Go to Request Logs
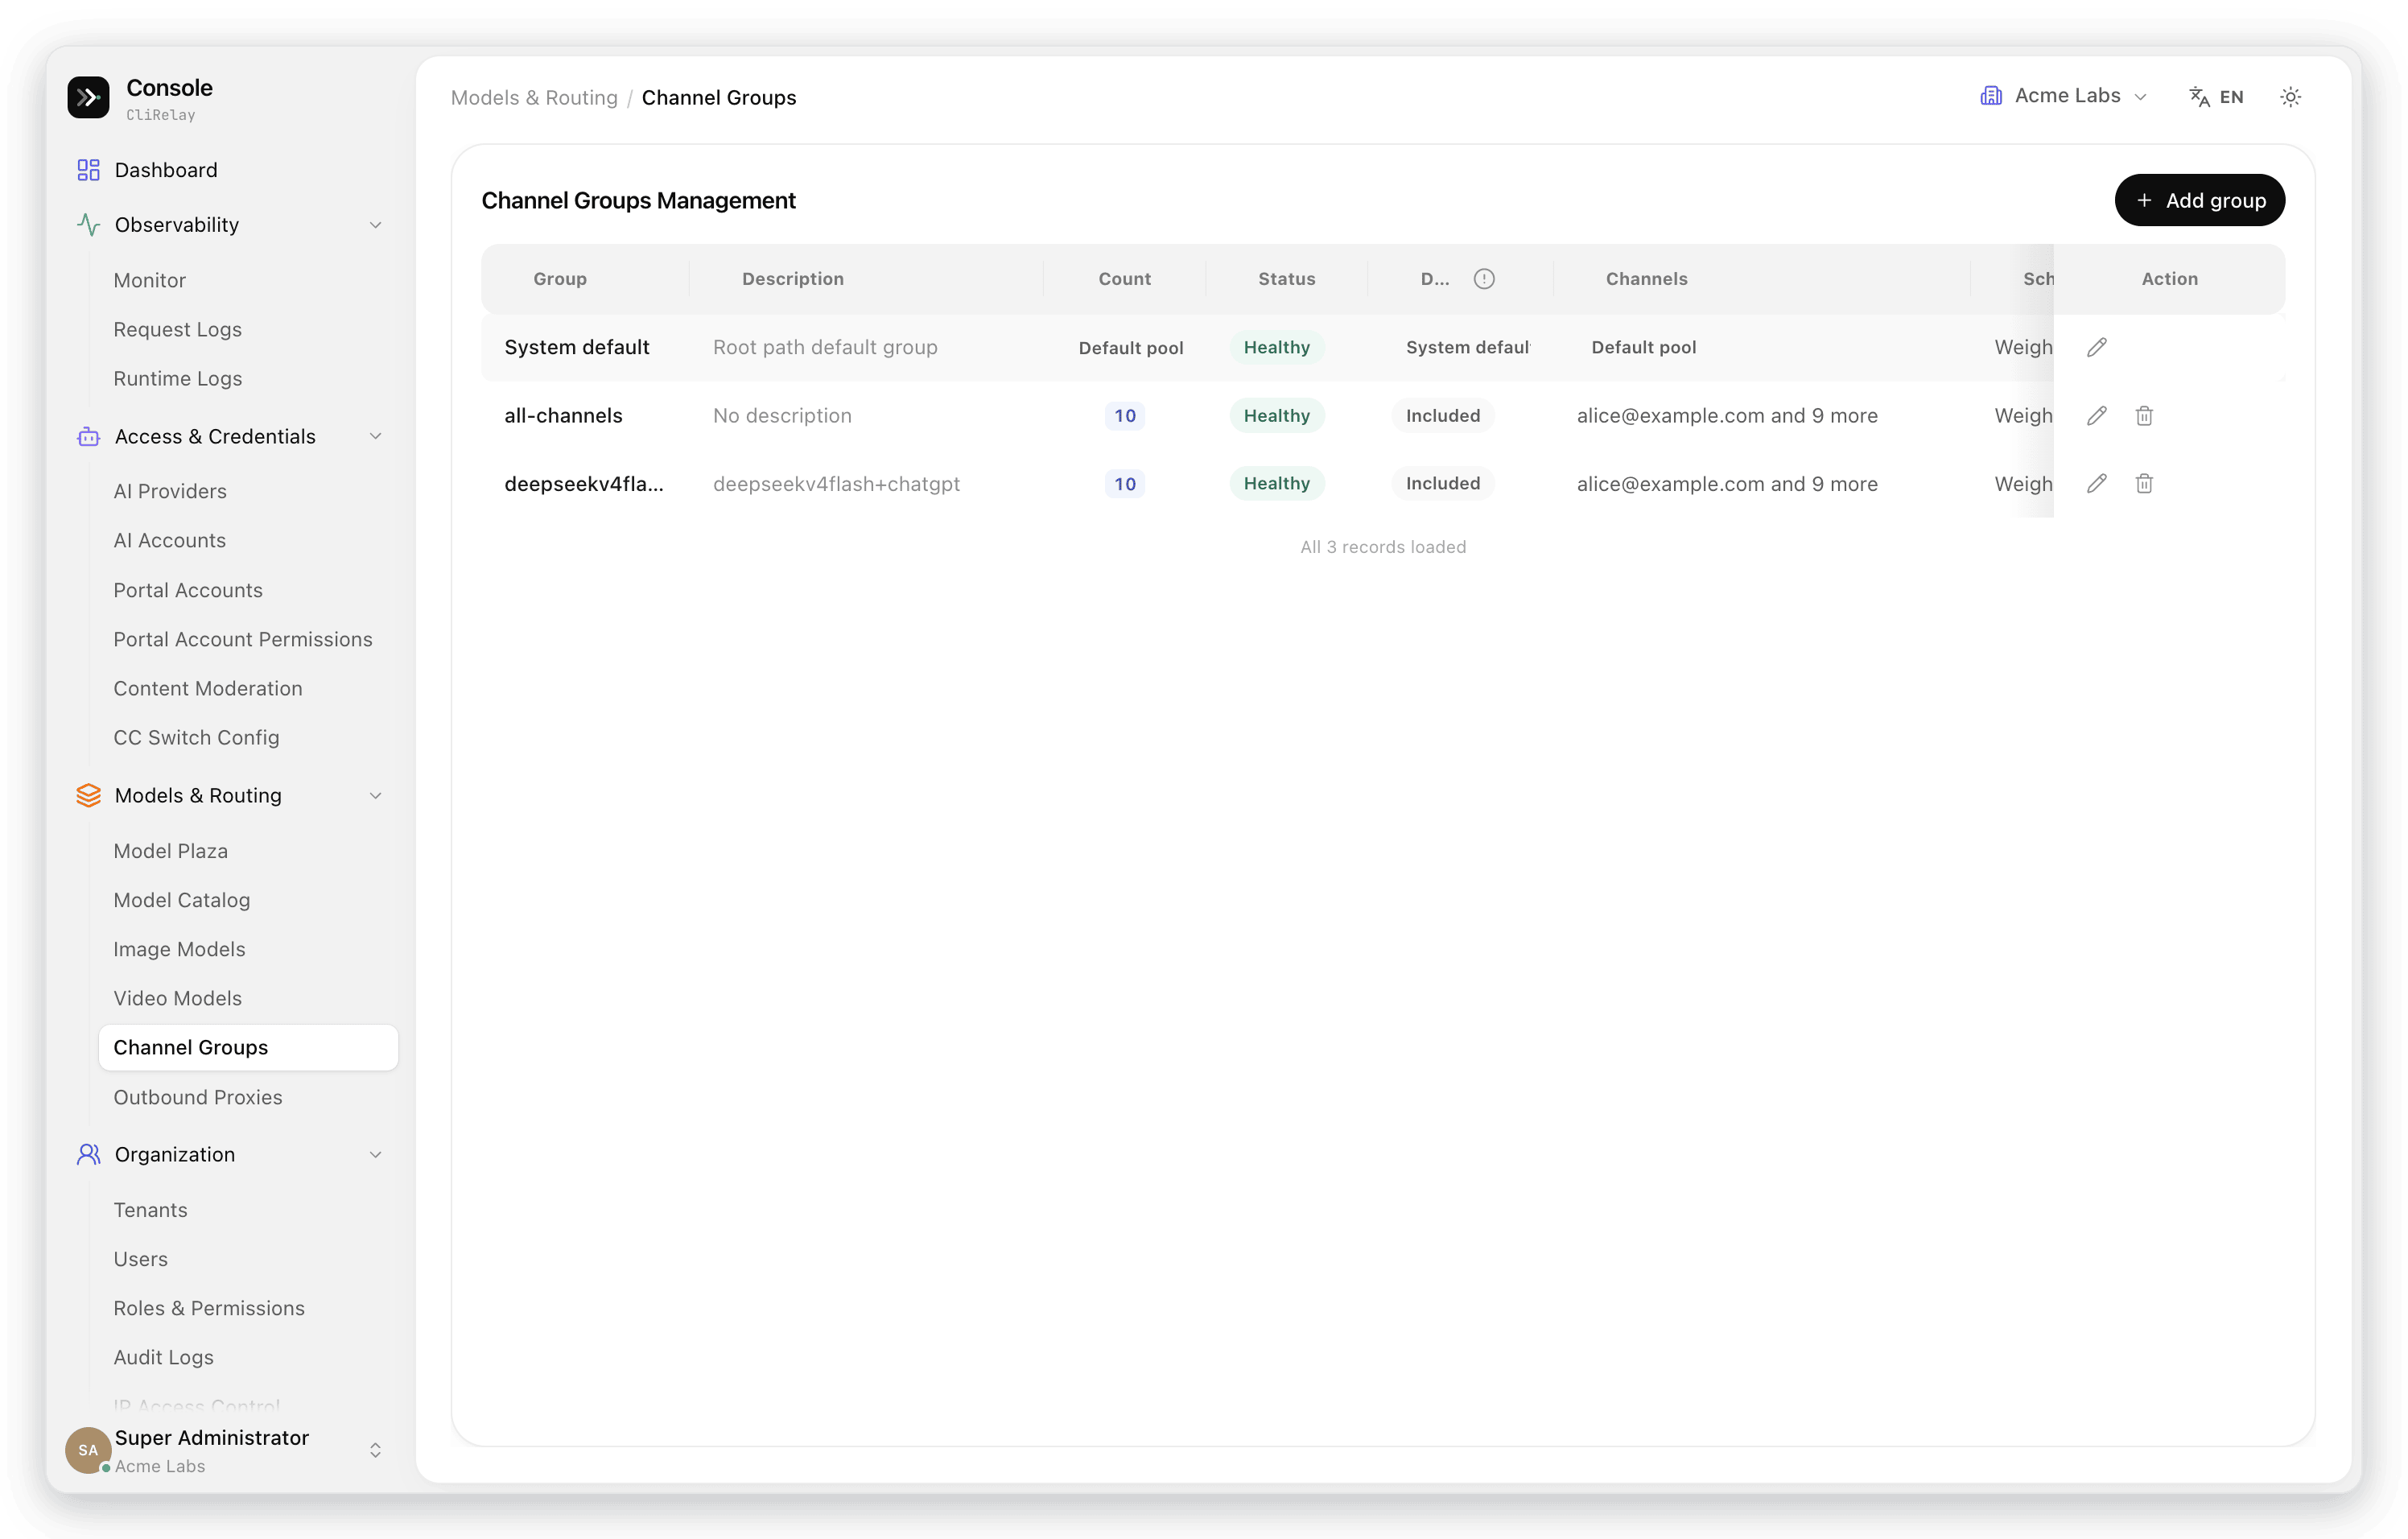Viewport: 2408px width, 1539px height. 177,330
